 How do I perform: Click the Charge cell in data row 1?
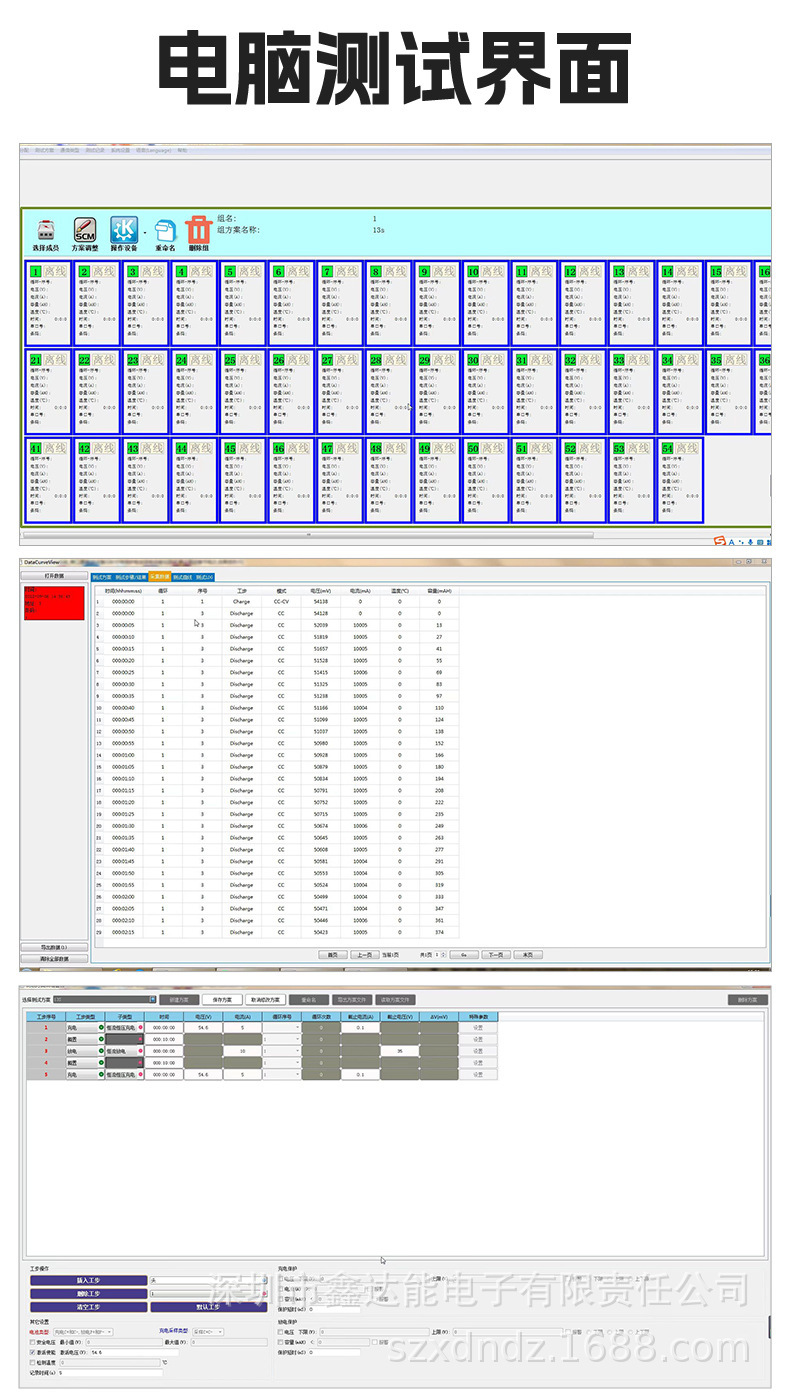click(241, 602)
